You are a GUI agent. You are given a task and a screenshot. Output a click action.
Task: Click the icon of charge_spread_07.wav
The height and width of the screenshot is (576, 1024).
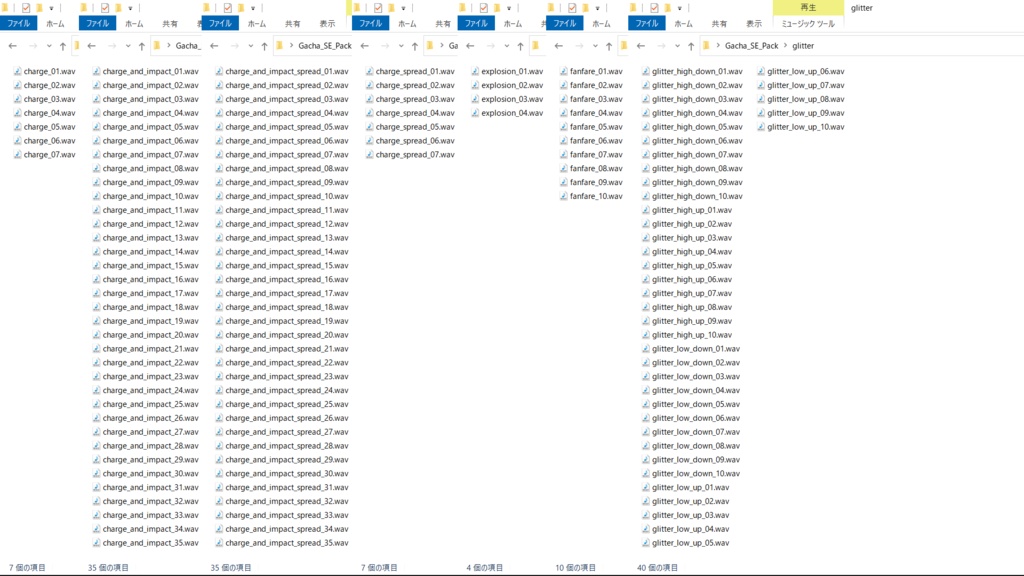tap(369, 155)
